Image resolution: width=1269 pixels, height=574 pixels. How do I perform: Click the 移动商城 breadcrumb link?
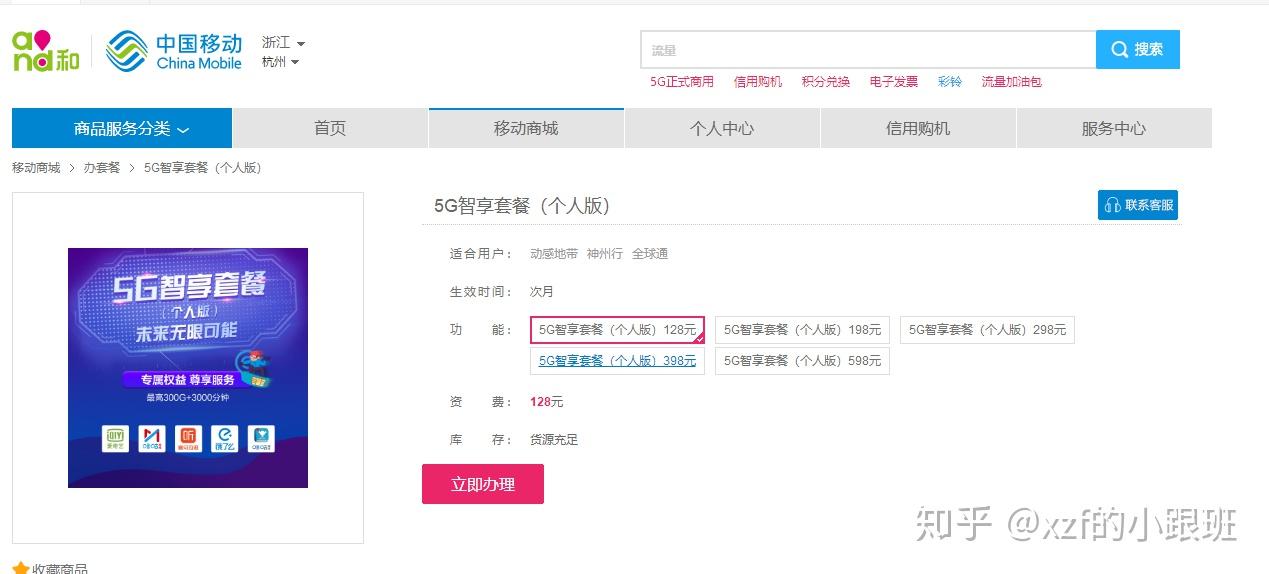click(x=36, y=168)
